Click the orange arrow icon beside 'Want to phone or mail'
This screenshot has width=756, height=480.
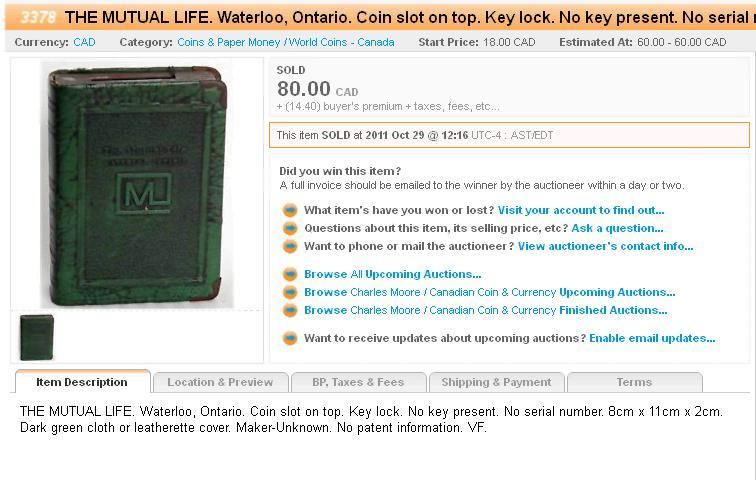(x=290, y=246)
